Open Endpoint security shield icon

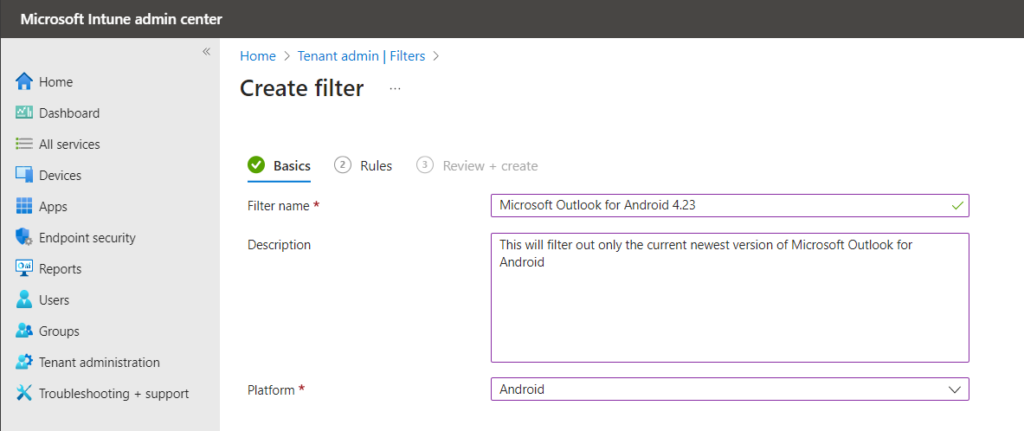(x=24, y=238)
